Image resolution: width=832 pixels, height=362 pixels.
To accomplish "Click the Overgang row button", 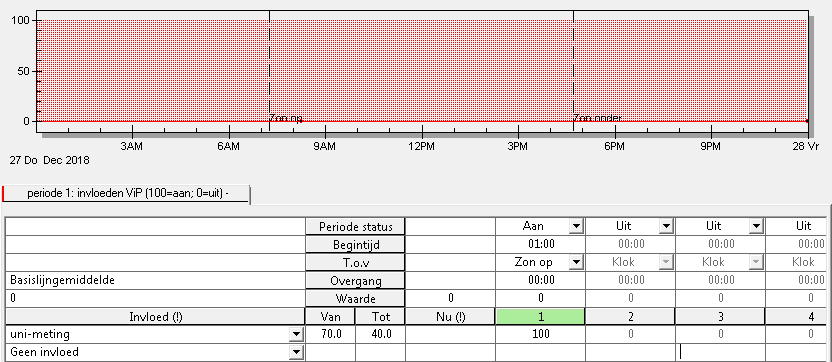I will point(356,280).
